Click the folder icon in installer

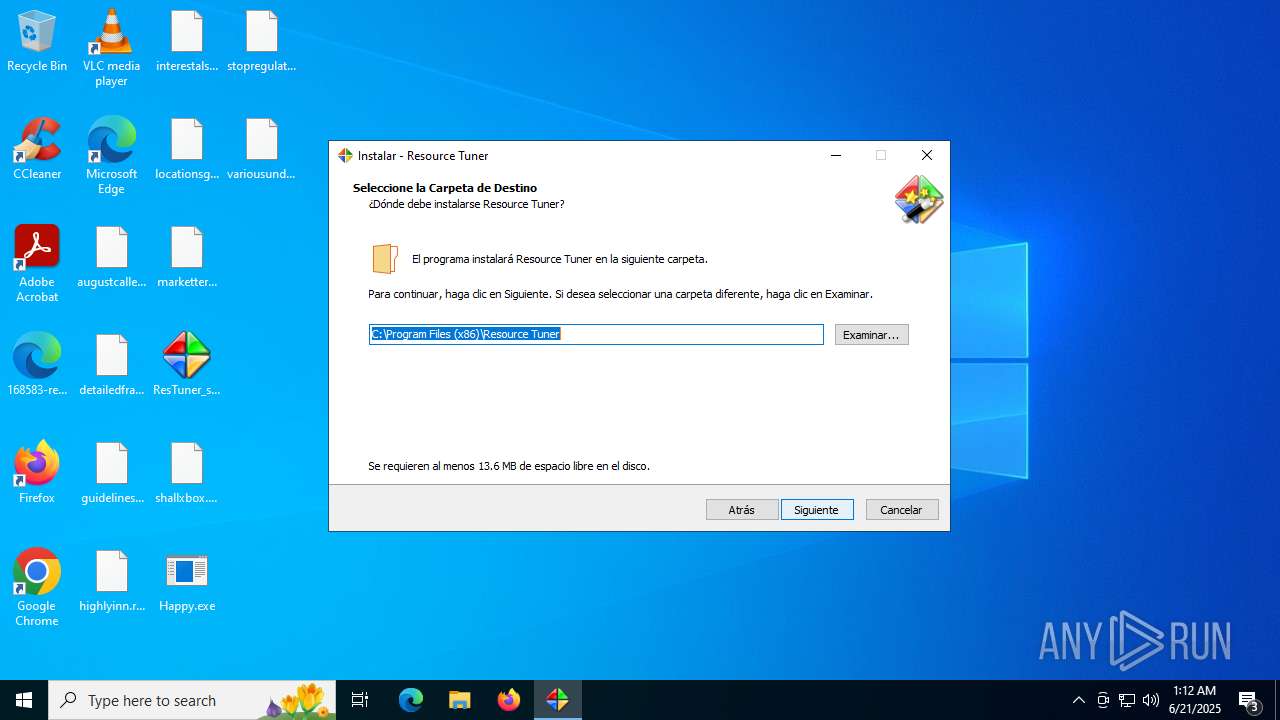click(385, 259)
